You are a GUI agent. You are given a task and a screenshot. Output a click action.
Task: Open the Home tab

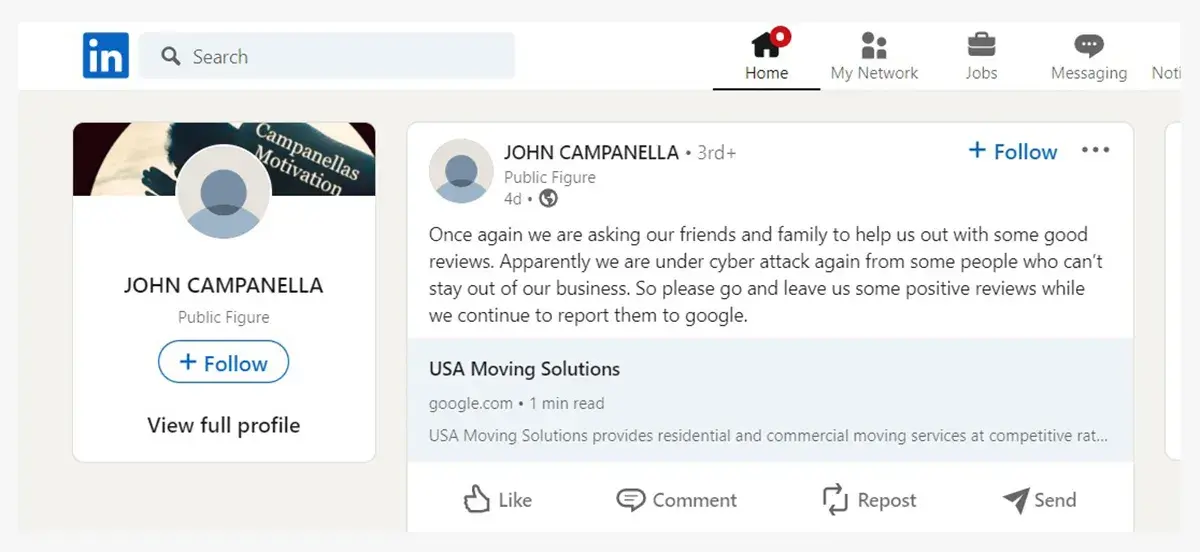pos(766,57)
